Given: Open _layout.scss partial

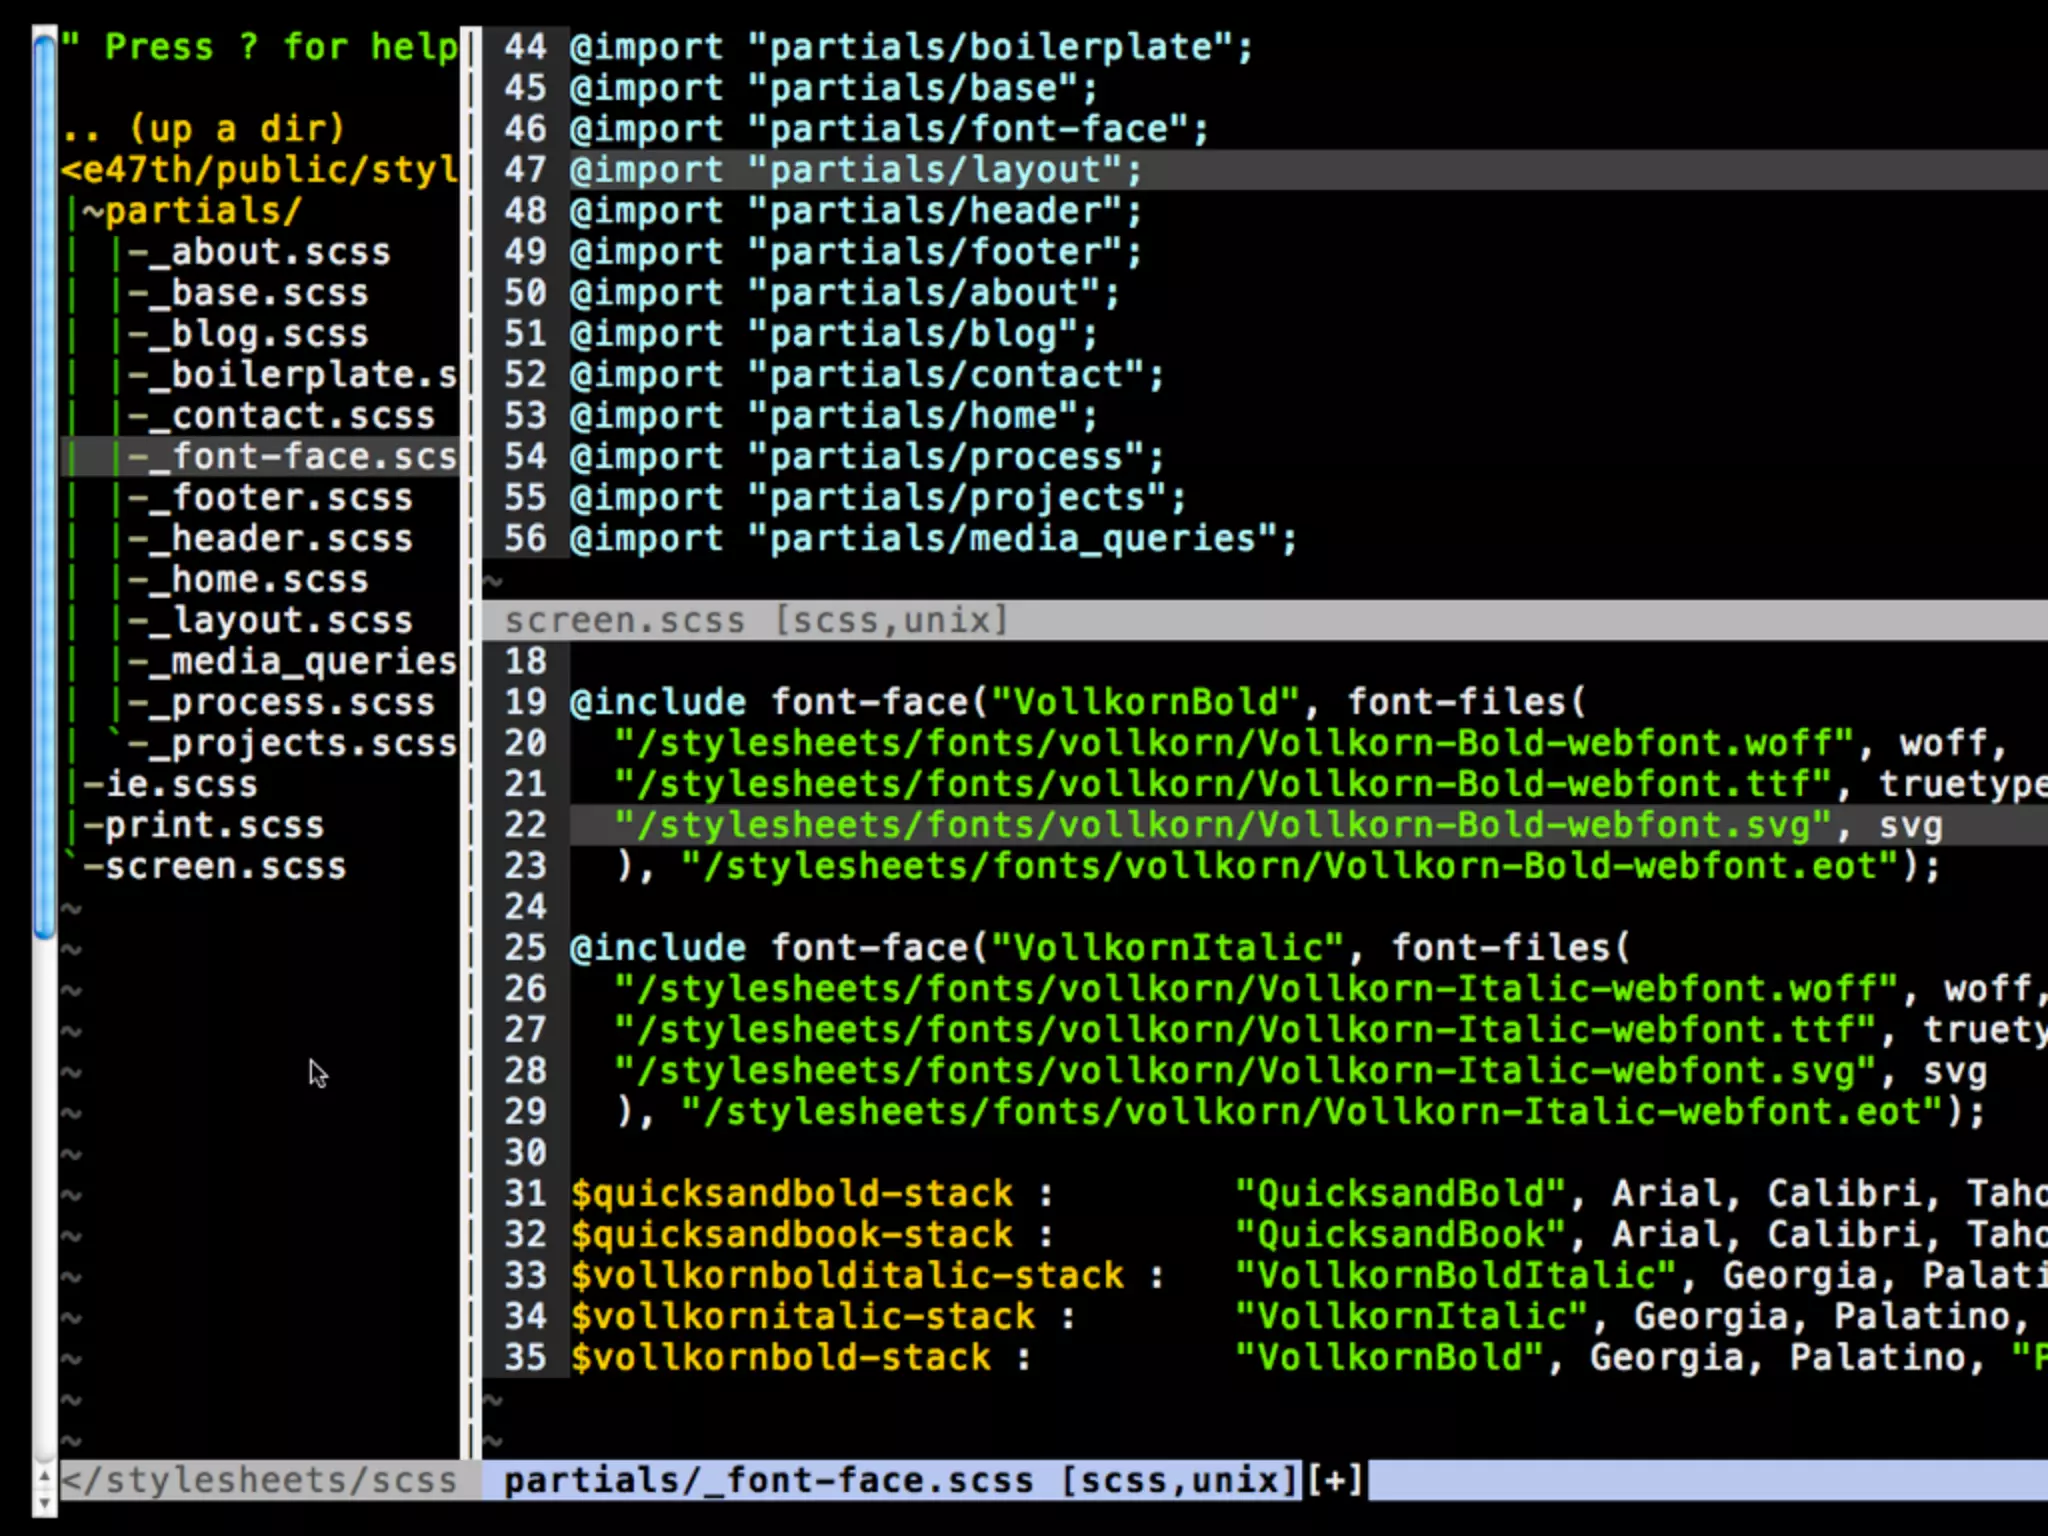Looking at the screenshot, I should [291, 621].
